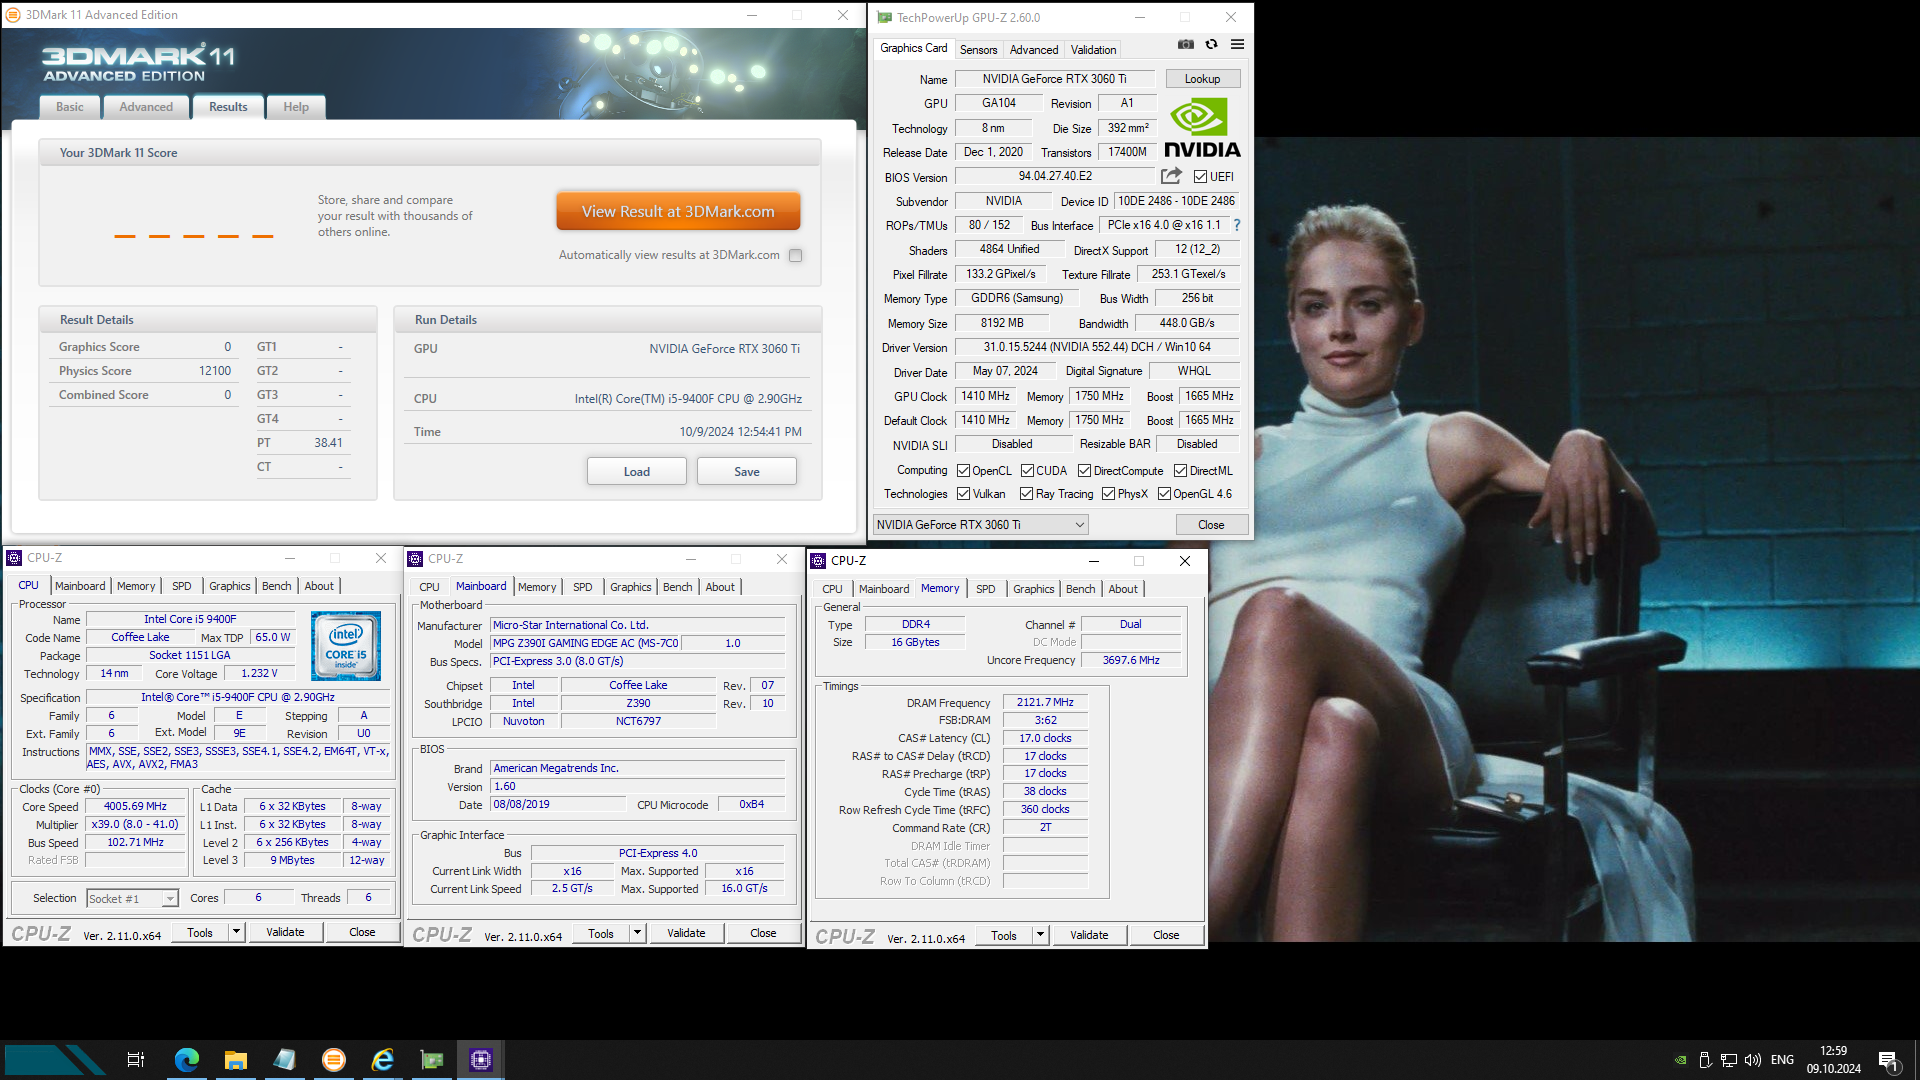Viewport: 1920px width, 1080px height.
Task: Click the USB safely remove tray icon
Action: 1705,1060
